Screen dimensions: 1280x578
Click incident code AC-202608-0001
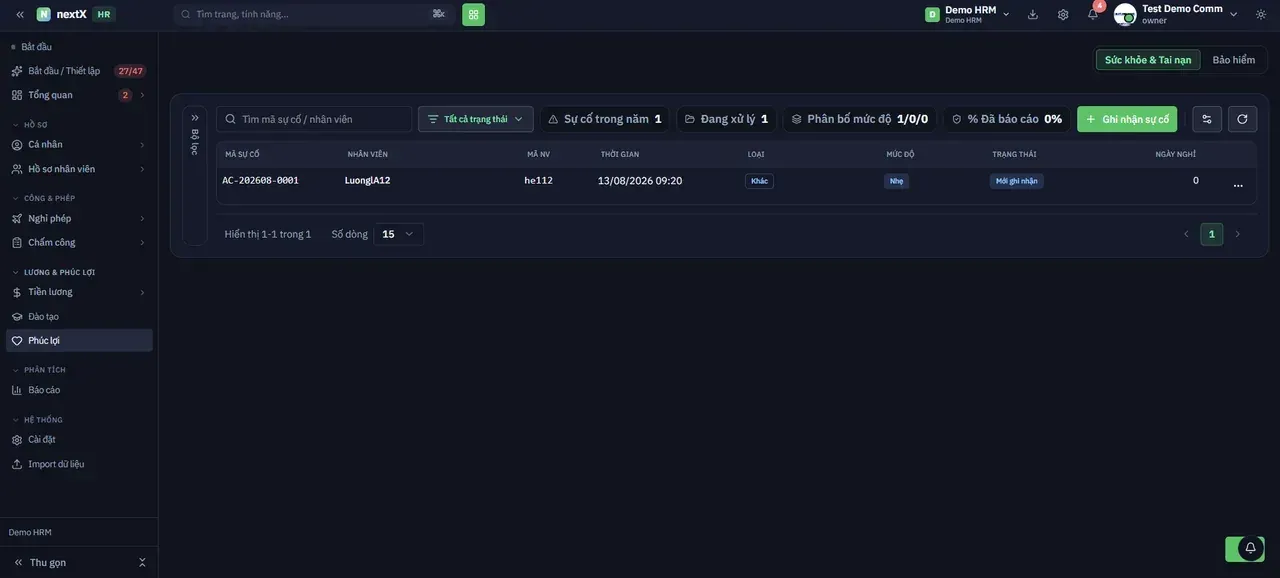(x=260, y=181)
